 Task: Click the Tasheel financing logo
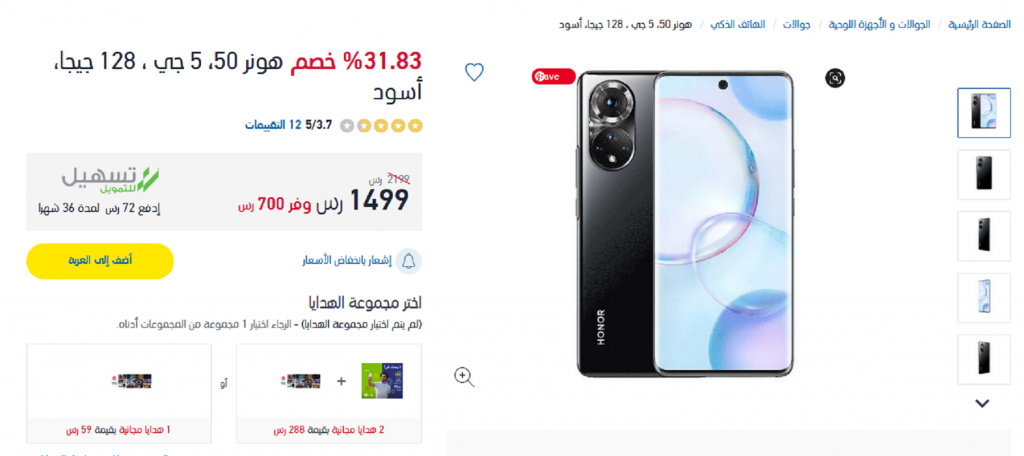pyautogui.click(x=111, y=180)
